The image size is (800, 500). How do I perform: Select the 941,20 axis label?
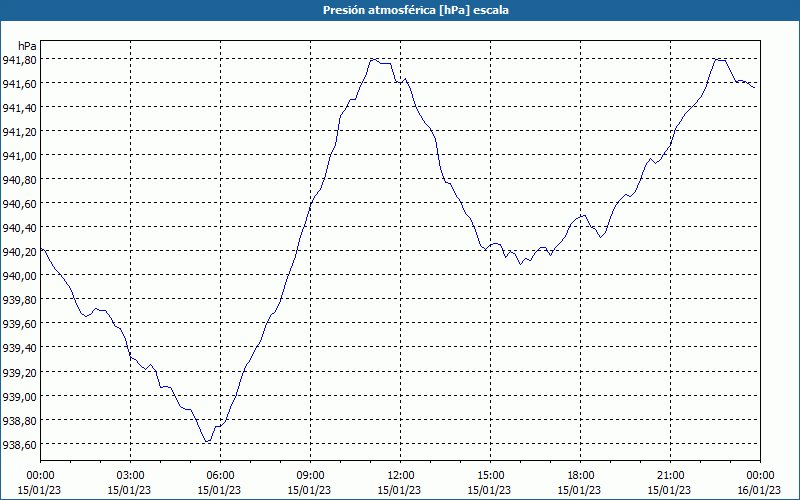19,132
